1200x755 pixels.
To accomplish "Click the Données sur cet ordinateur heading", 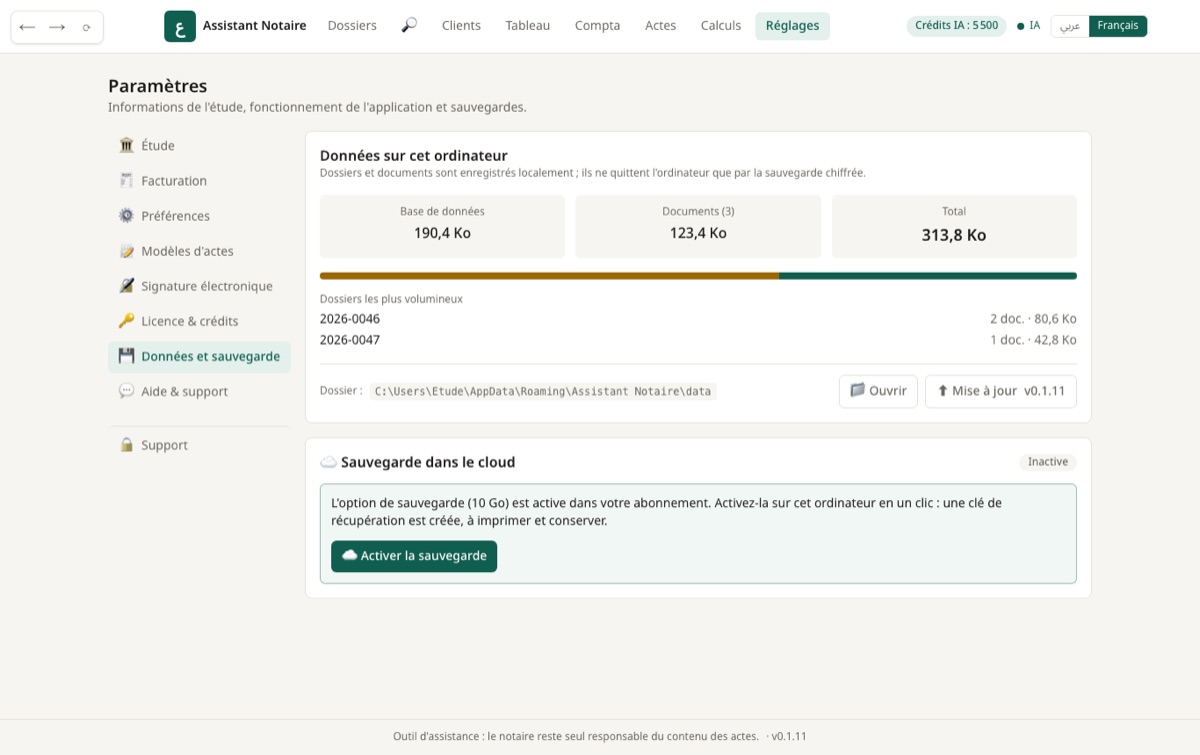I will tap(414, 156).
